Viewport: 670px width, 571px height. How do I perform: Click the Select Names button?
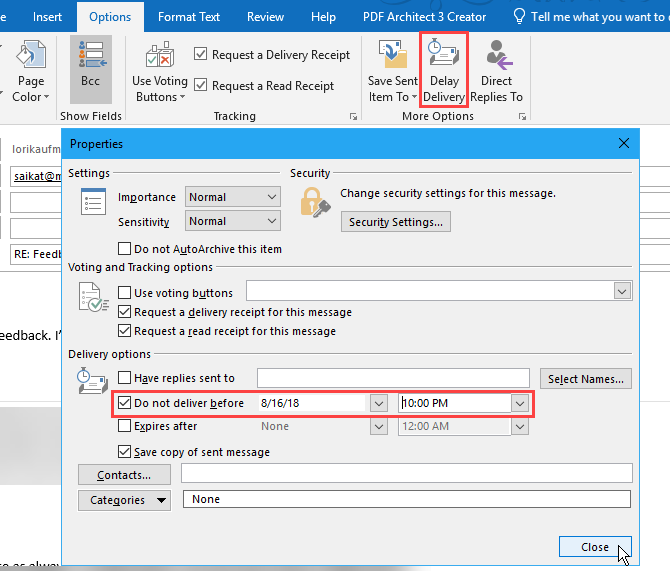tap(586, 379)
